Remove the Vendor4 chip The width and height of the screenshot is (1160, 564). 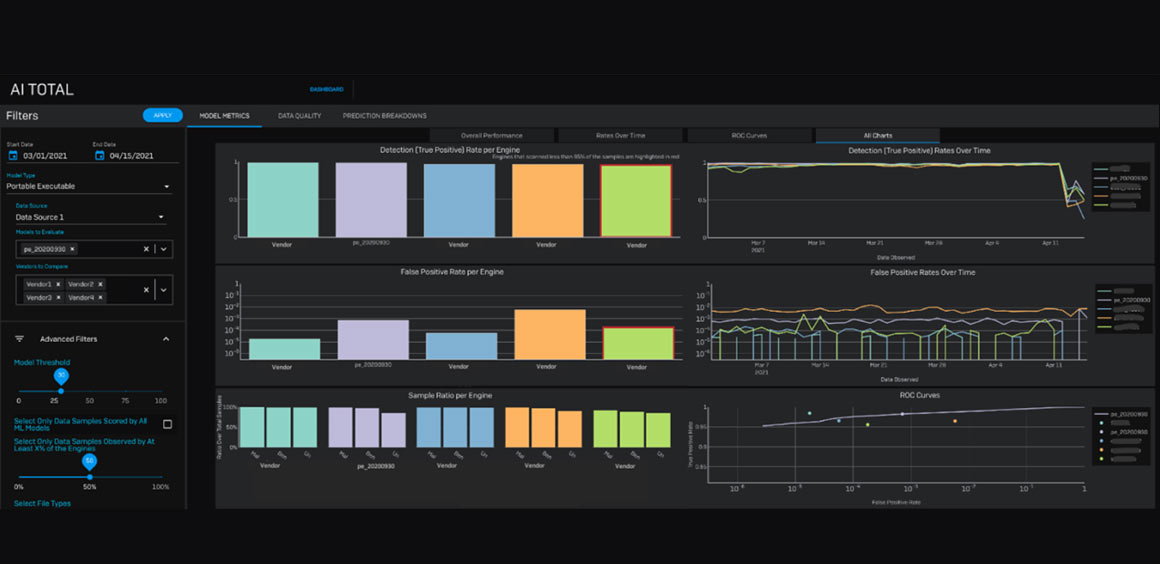click(x=100, y=298)
